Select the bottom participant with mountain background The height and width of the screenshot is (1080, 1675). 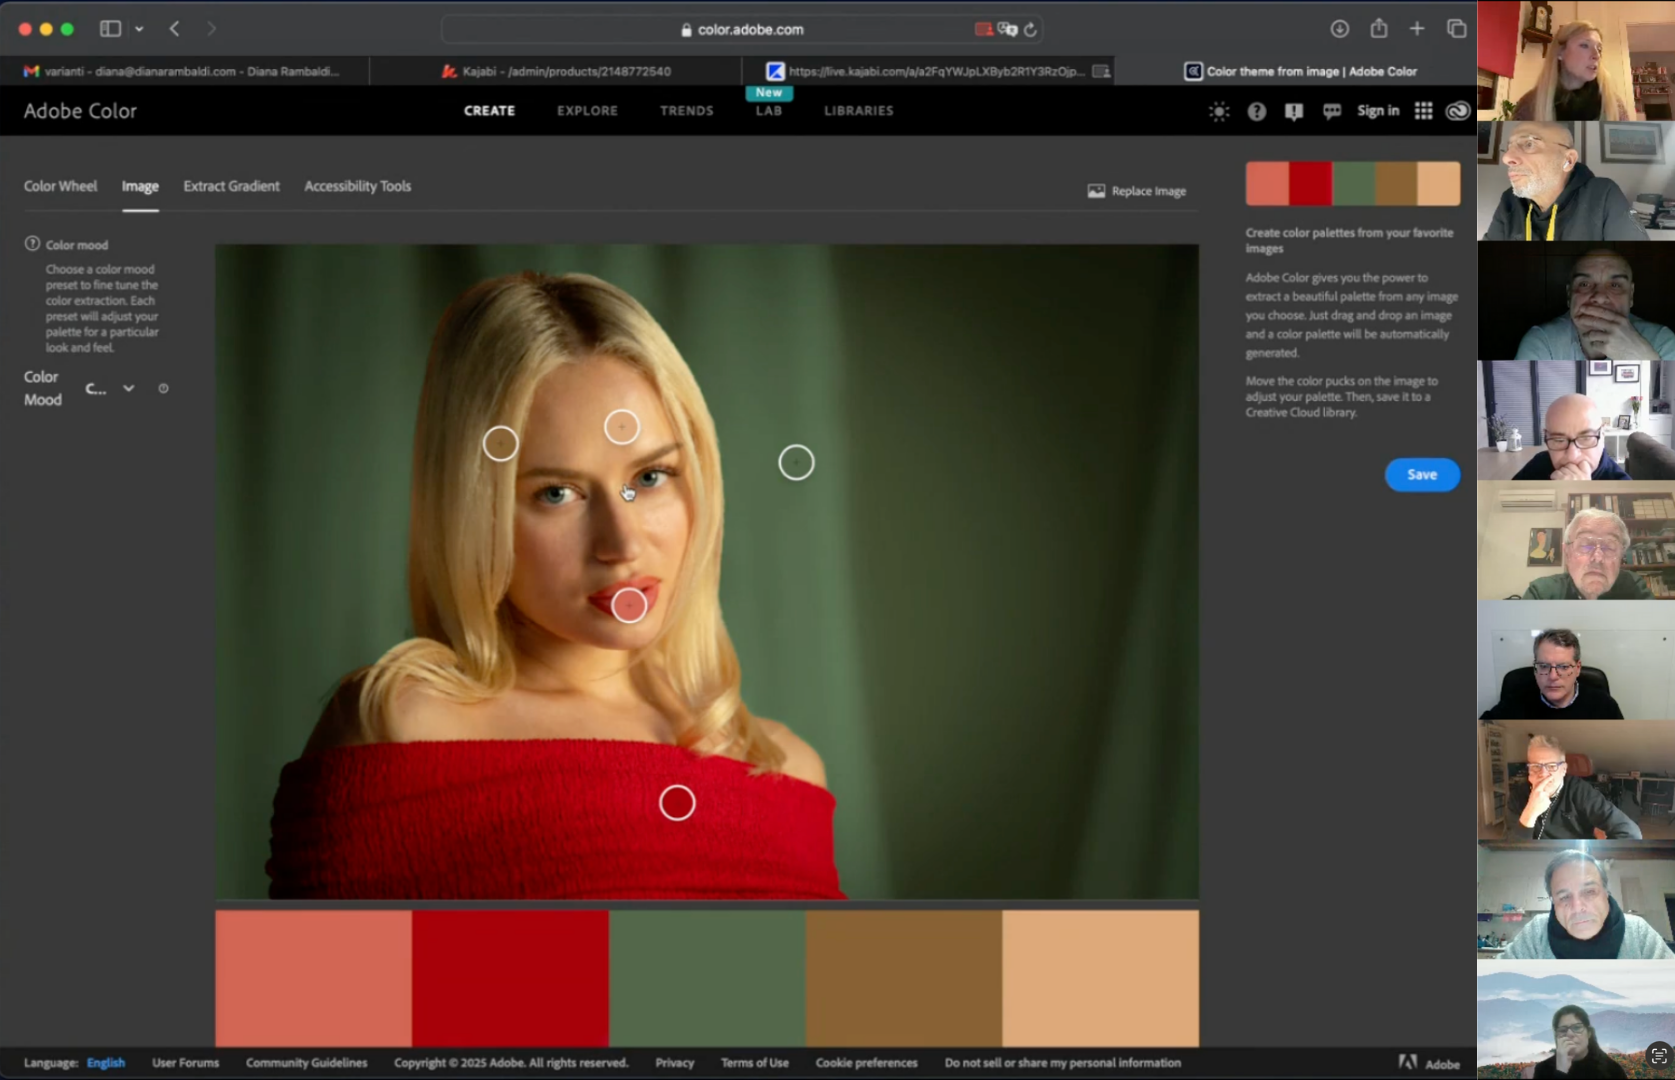pyautogui.click(x=1576, y=1020)
